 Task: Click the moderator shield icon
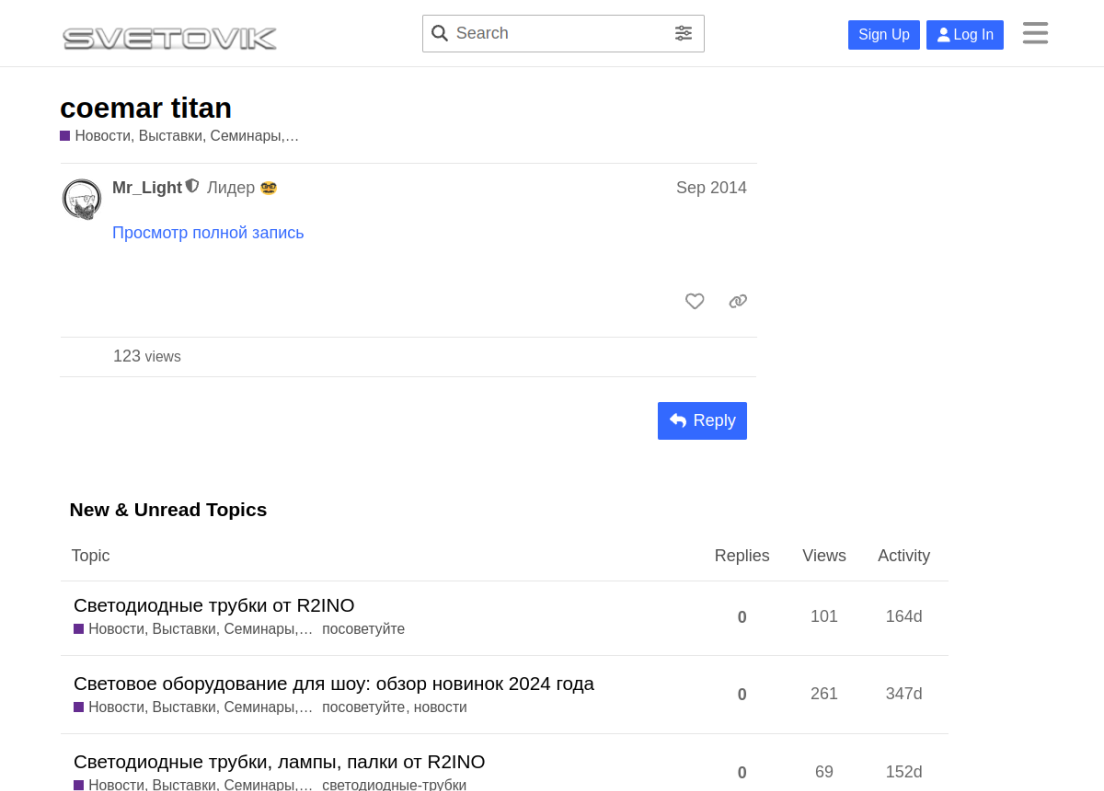pos(192,186)
